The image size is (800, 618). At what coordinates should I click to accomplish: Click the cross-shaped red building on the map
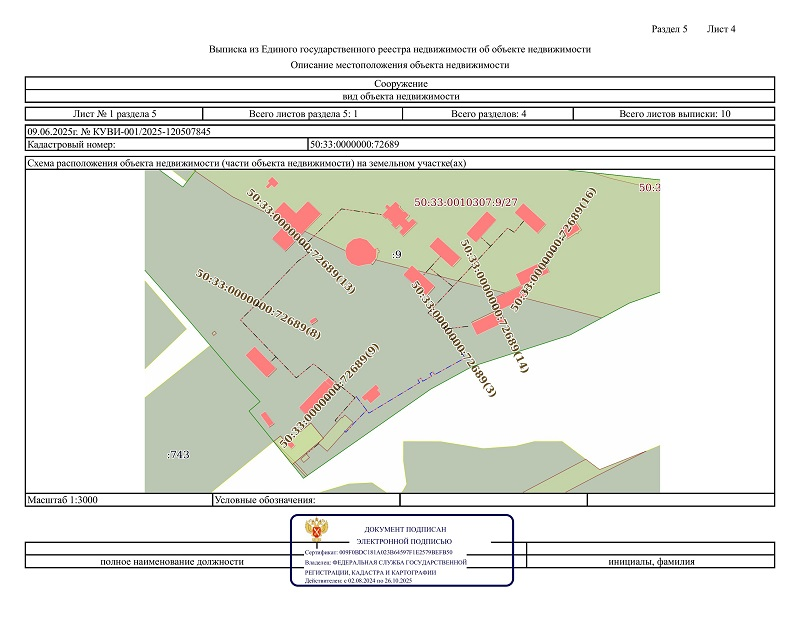click(x=396, y=215)
